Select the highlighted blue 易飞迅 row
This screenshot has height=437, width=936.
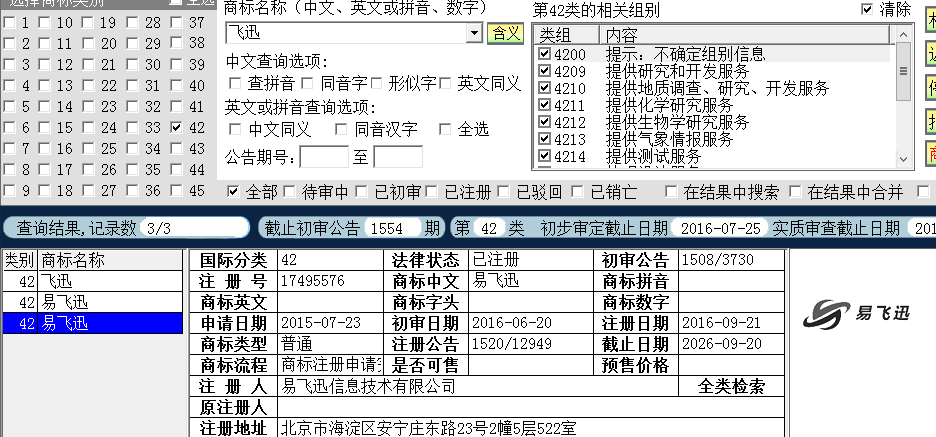click(93, 324)
